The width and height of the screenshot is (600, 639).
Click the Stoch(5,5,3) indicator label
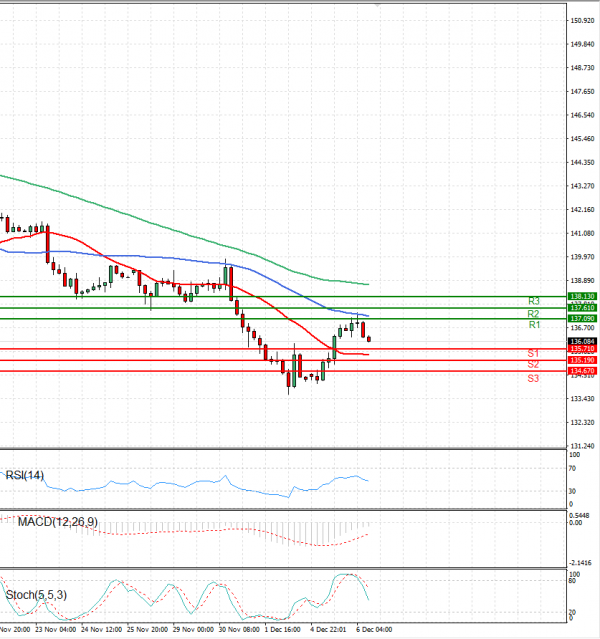pos(36,595)
